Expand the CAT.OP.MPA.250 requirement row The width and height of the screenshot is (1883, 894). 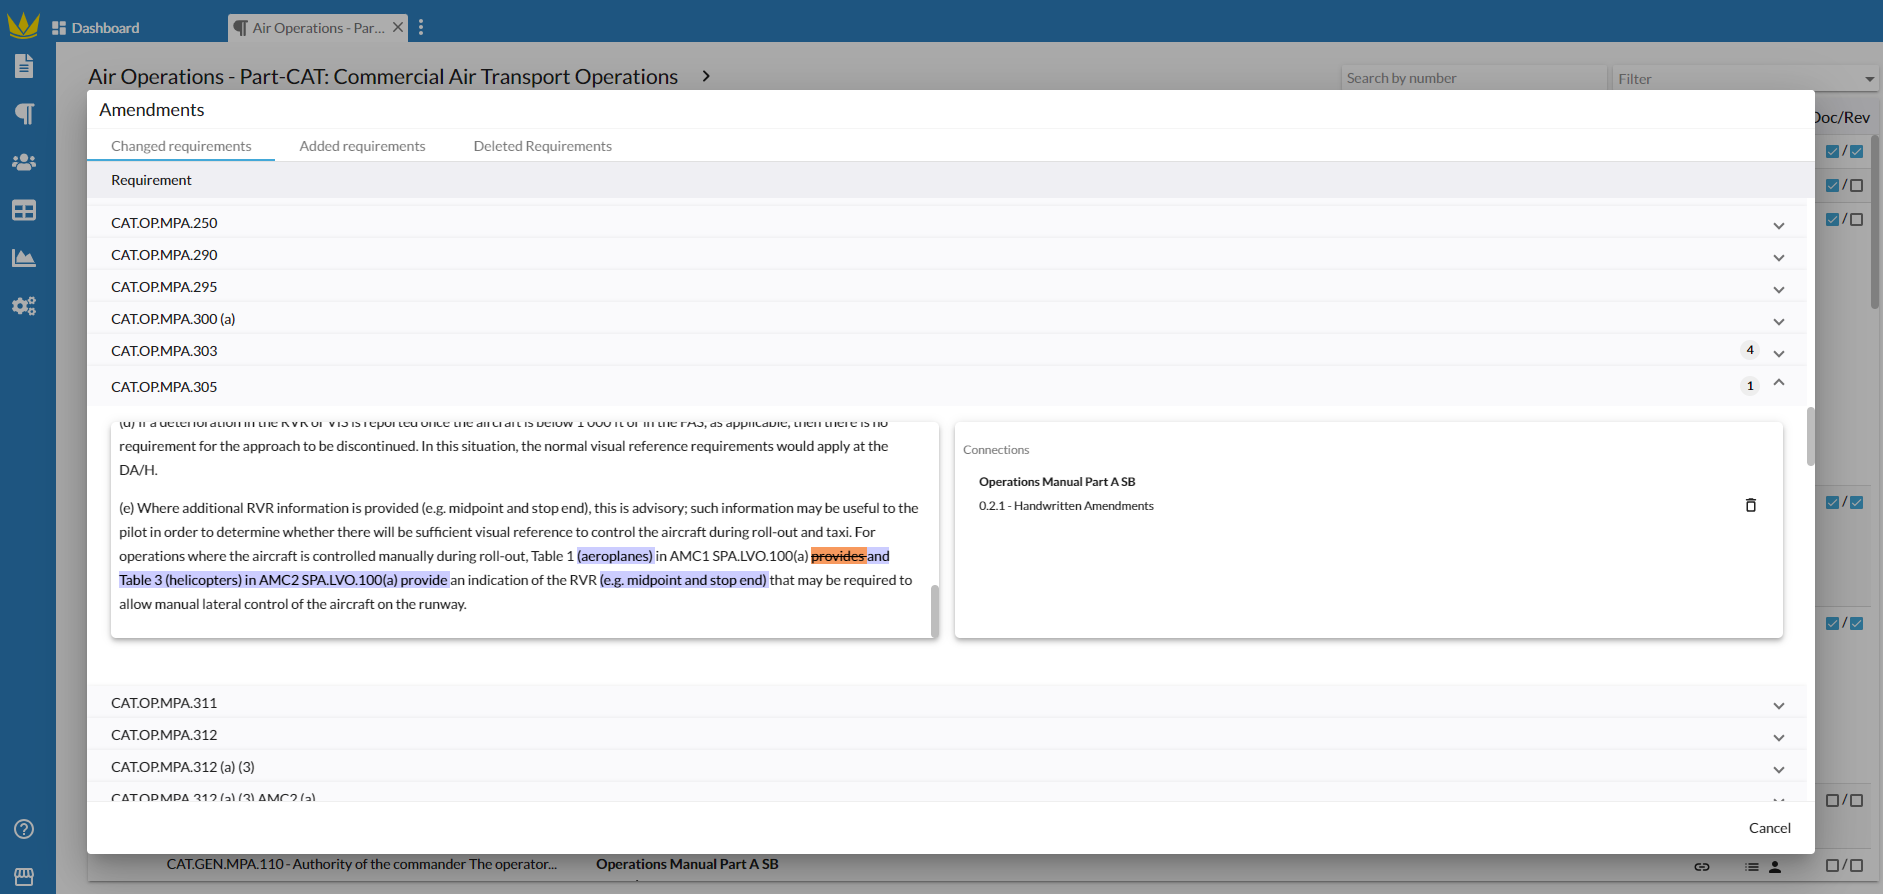[x=1779, y=225]
